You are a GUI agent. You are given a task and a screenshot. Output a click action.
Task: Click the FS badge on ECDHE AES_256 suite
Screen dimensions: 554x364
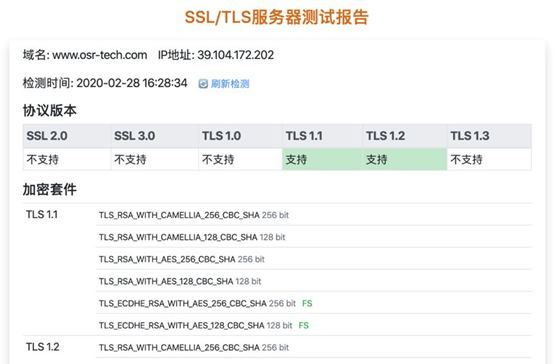[x=307, y=303]
